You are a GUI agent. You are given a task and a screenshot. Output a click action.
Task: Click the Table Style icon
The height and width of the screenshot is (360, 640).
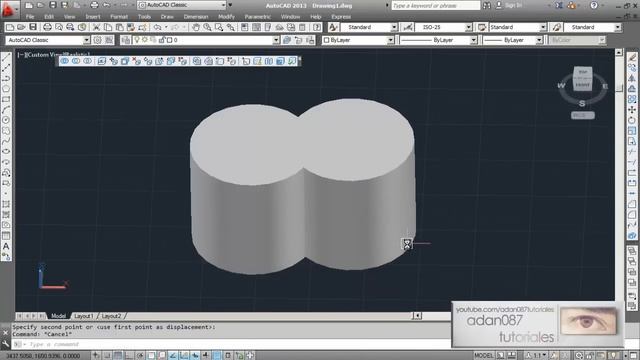(482, 27)
